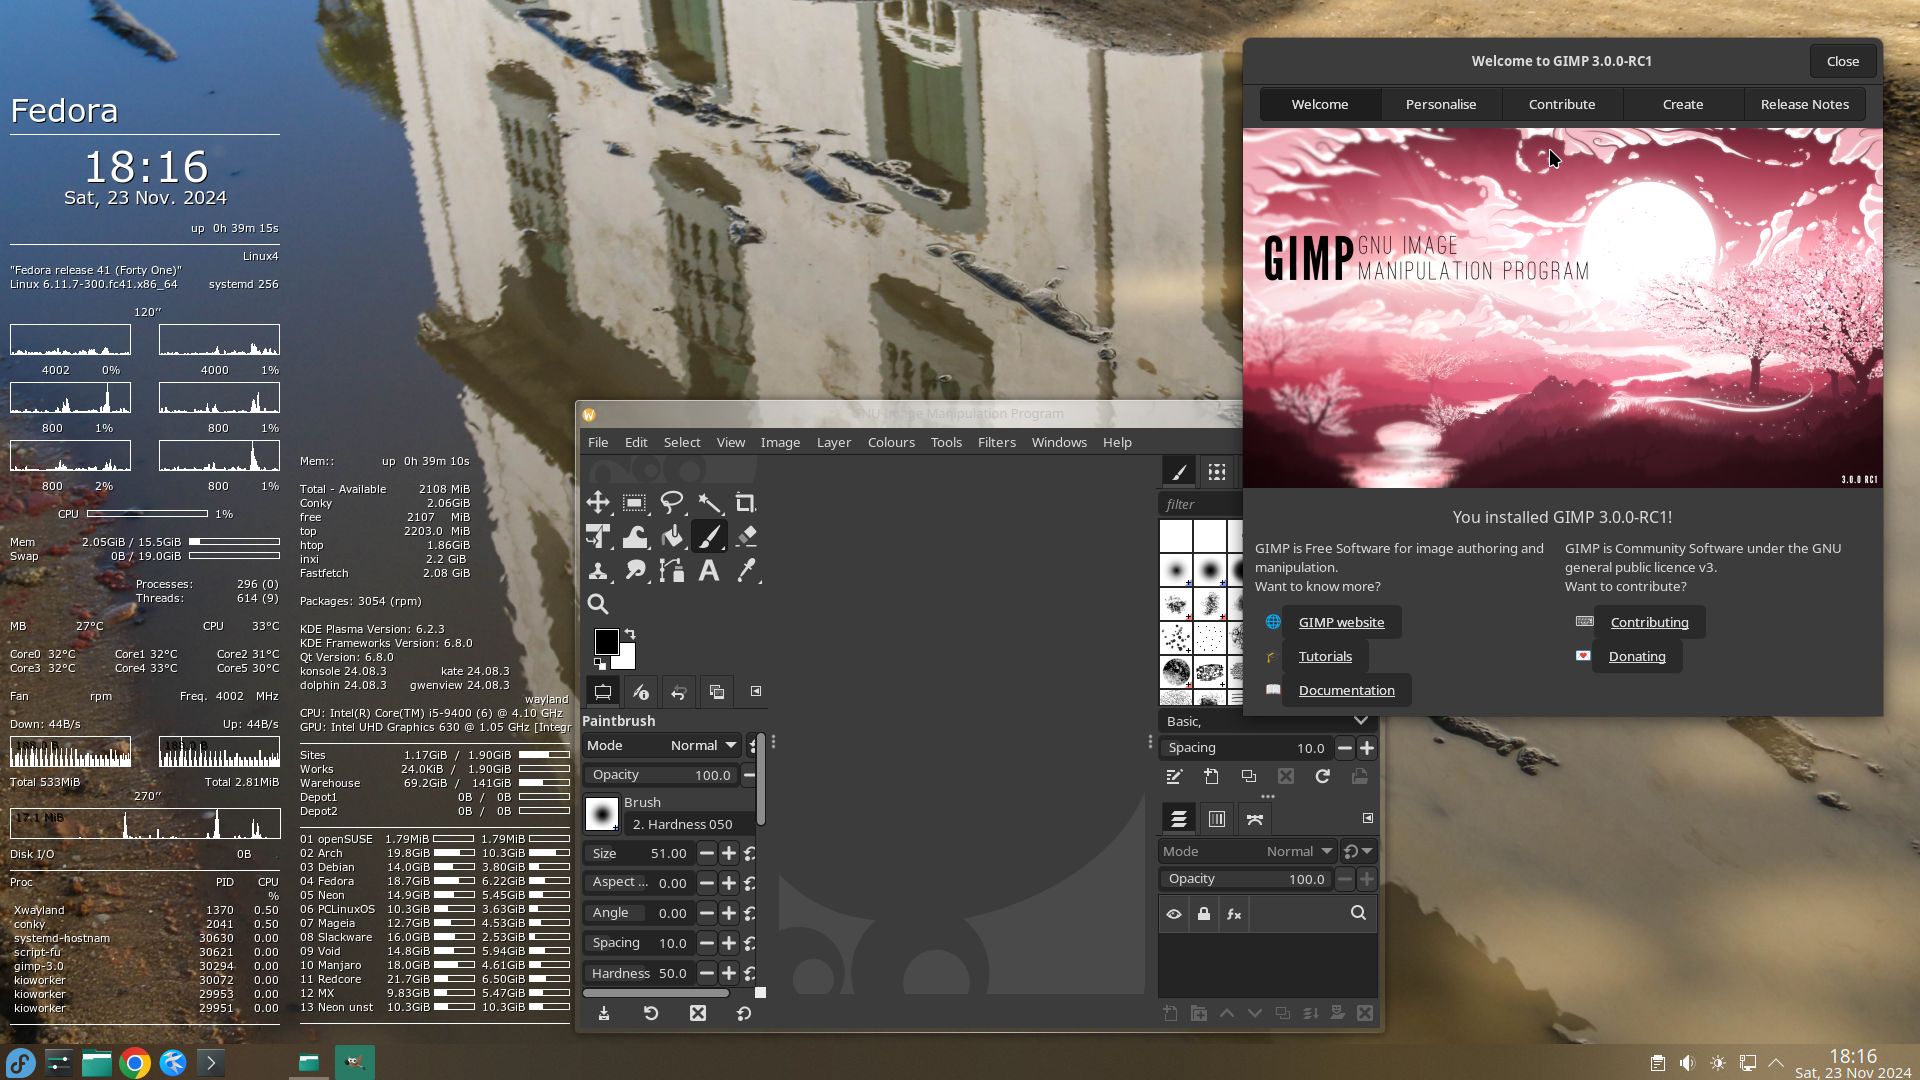The width and height of the screenshot is (1920, 1080).
Task: Select the Crop tool
Action: pos(746,503)
